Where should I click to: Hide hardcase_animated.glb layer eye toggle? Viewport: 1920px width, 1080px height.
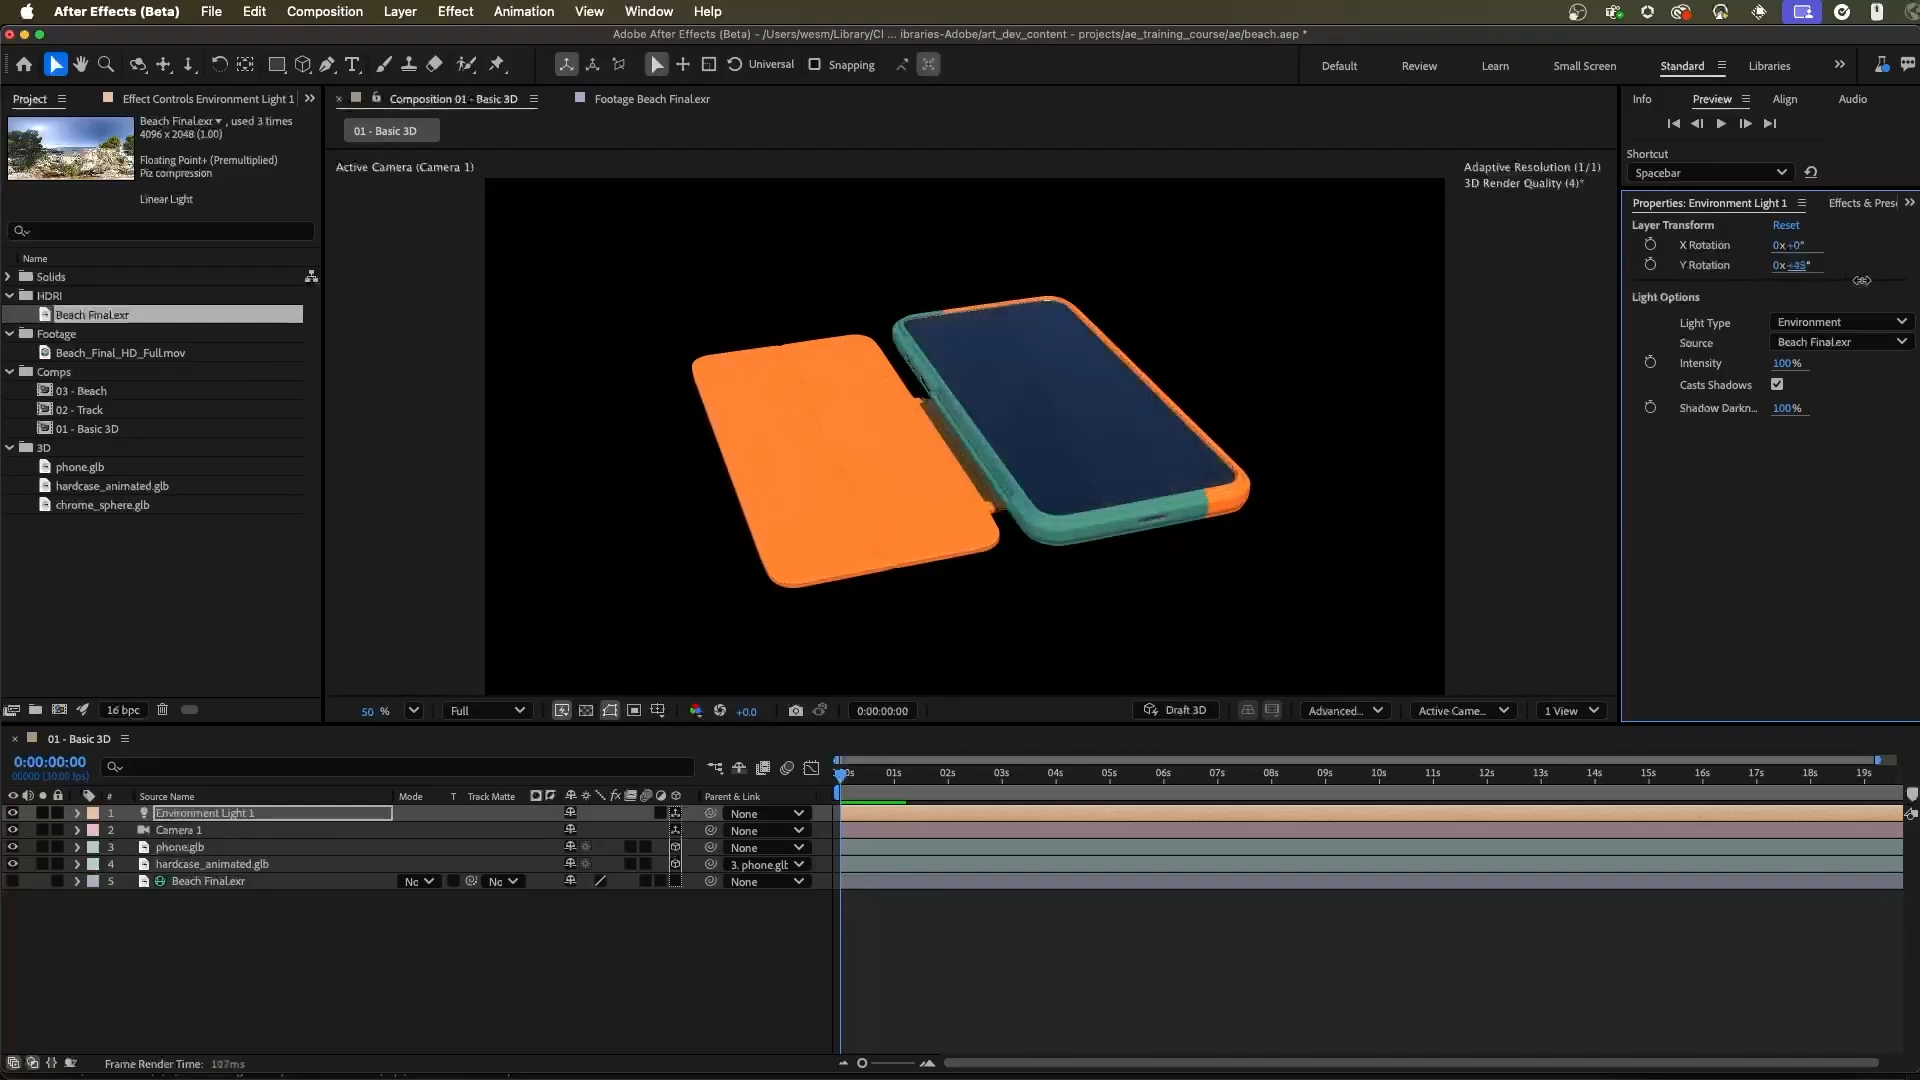tap(13, 864)
